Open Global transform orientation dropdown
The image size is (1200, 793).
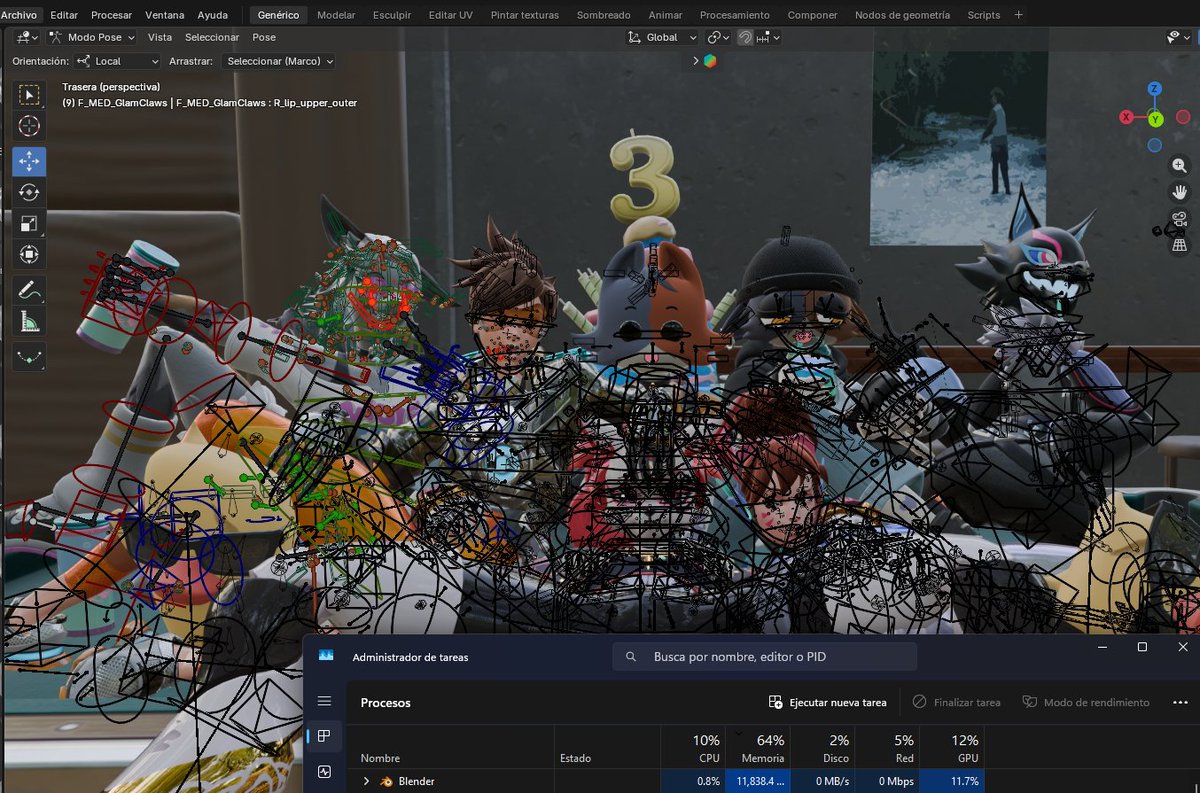pyautogui.click(x=662, y=37)
